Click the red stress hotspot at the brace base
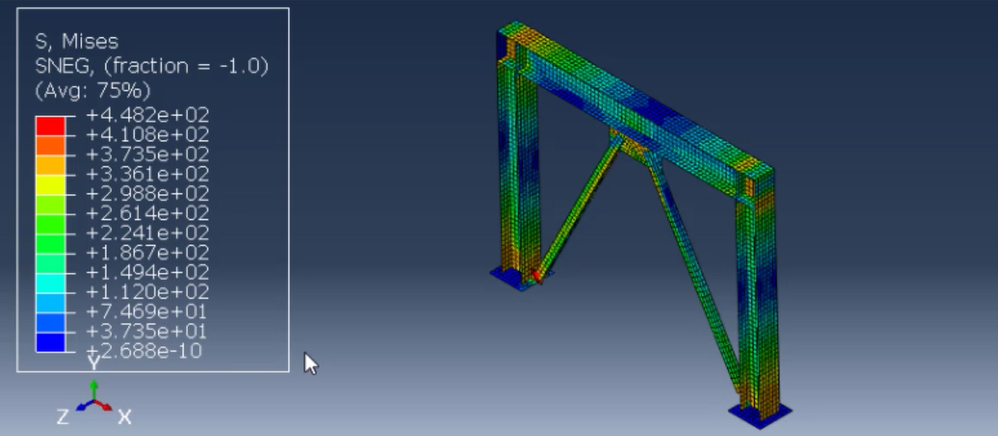This screenshot has width=998, height=436. (536, 276)
